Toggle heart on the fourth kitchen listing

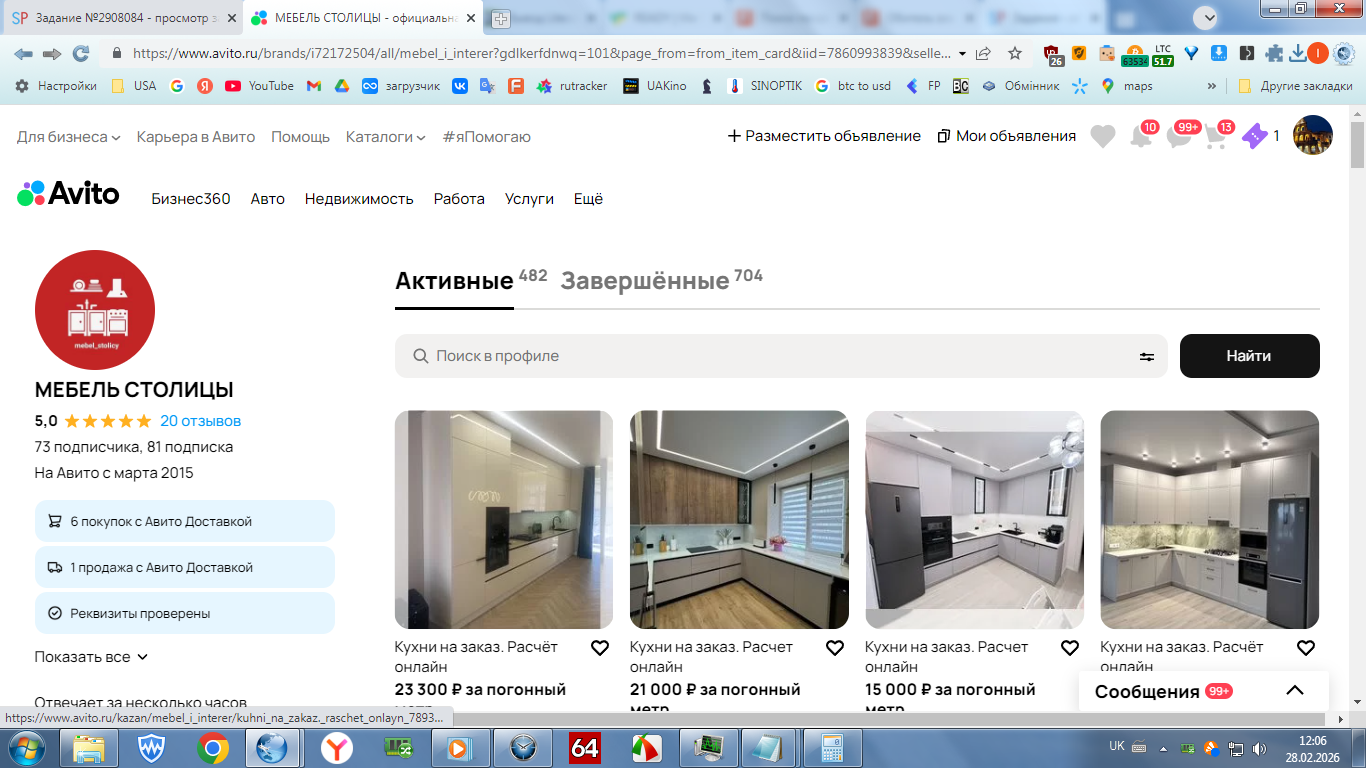click(x=1306, y=648)
